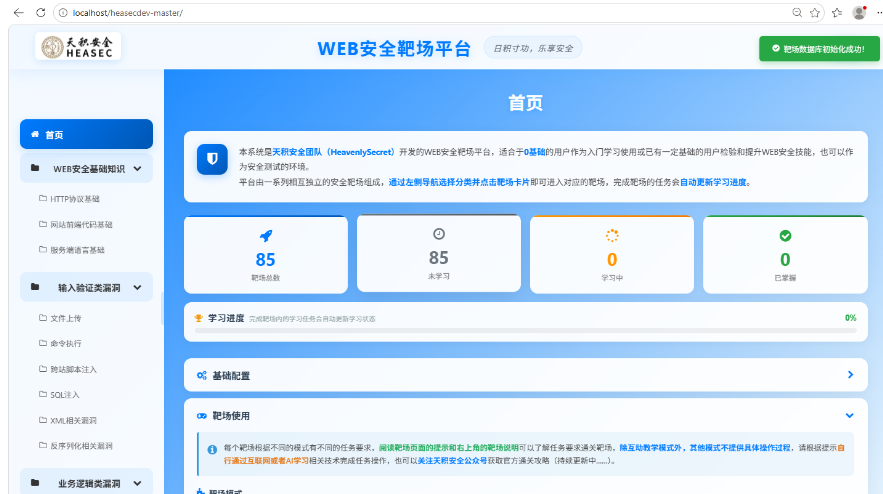
Task: Add page to favorites with star icon
Action: coord(815,12)
